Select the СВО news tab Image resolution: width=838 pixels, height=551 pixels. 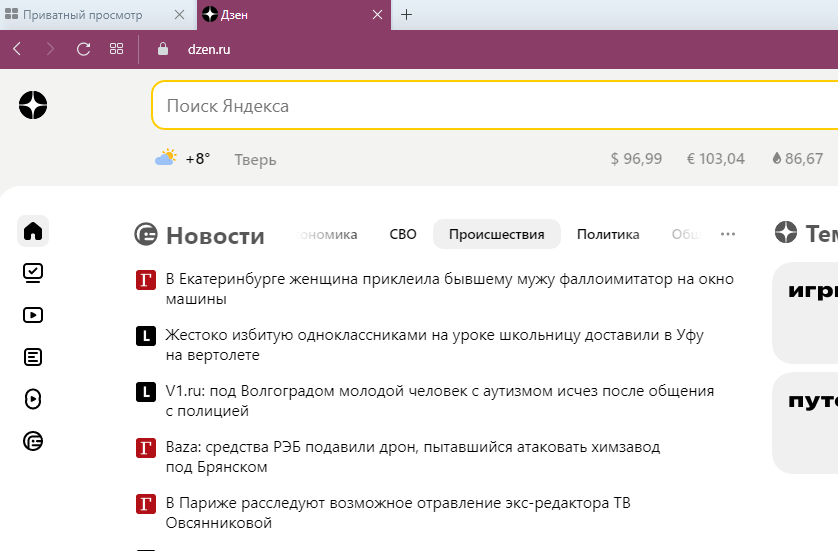click(403, 234)
